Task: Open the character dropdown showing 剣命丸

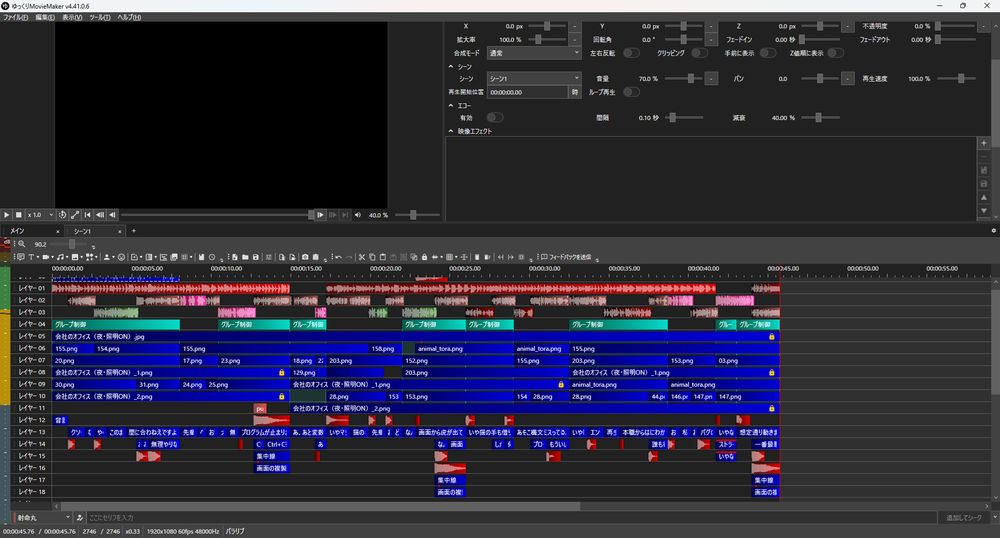Action: coord(42,518)
